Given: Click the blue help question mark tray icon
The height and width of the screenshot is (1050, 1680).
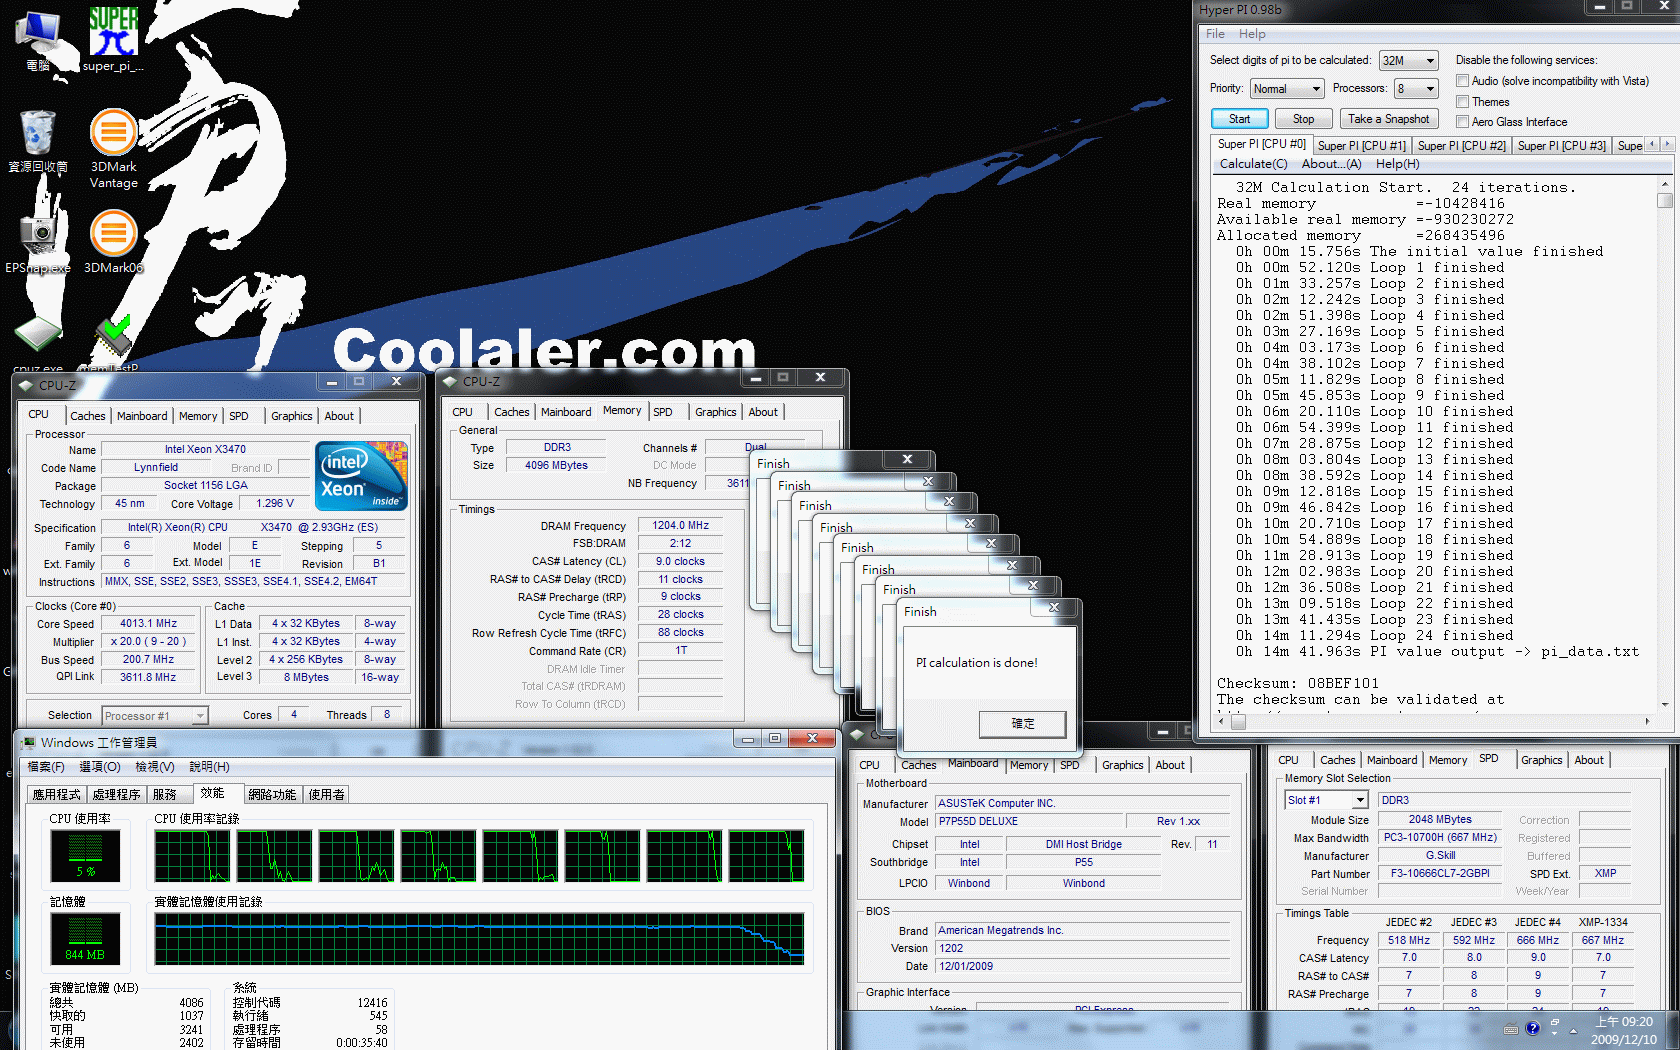Looking at the screenshot, I should point(1532,1028).
